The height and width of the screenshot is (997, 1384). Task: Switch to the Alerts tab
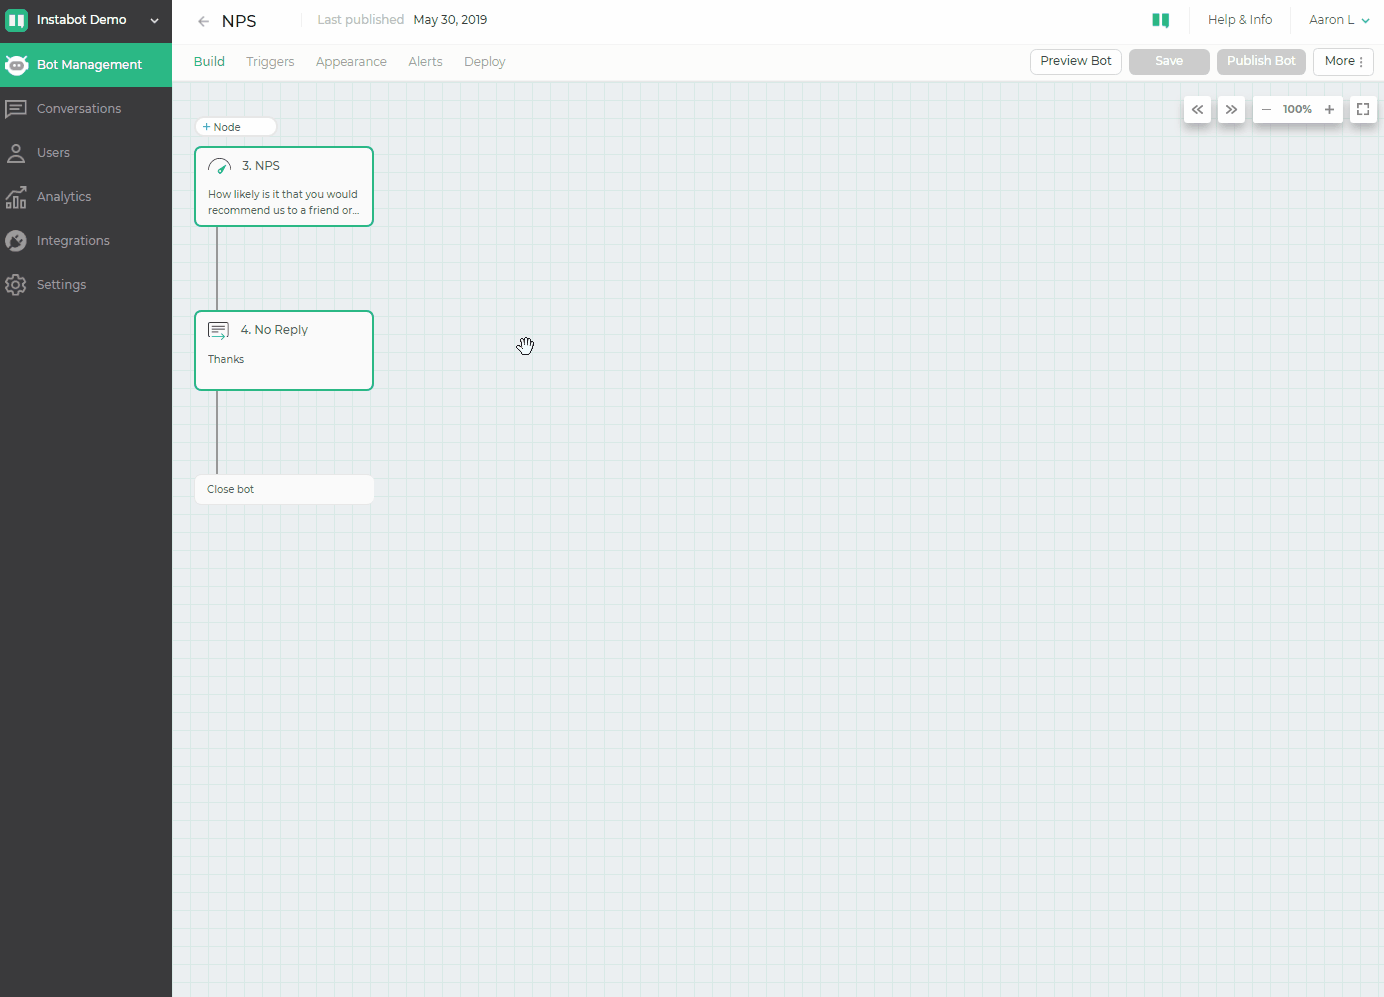pyautogui.click(x=425, y=62)
